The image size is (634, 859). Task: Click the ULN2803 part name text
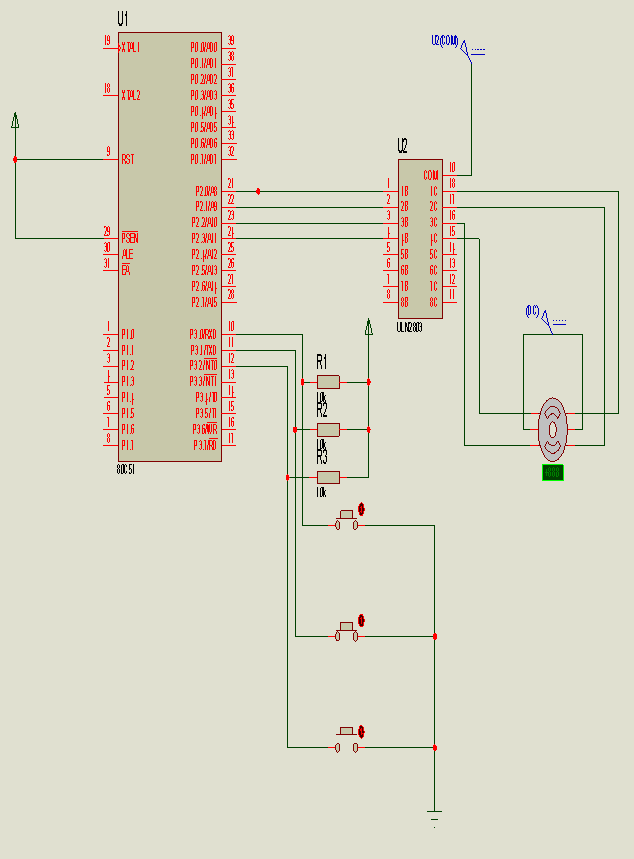(409, 328)
